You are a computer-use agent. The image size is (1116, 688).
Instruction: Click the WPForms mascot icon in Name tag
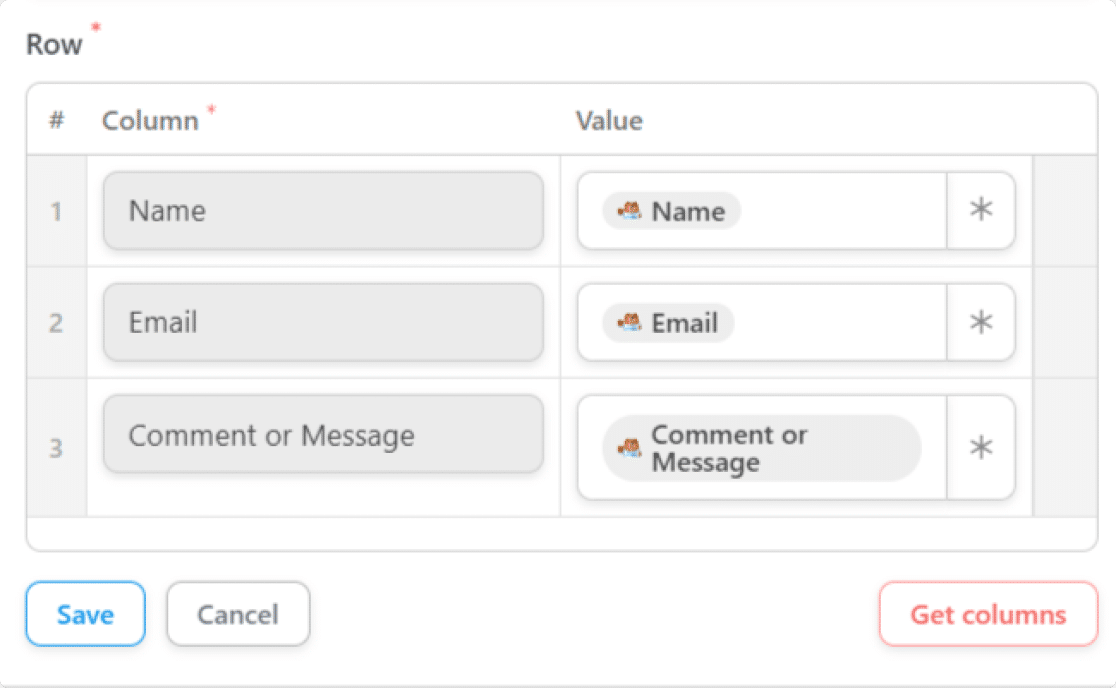click(x=630, y=211)
